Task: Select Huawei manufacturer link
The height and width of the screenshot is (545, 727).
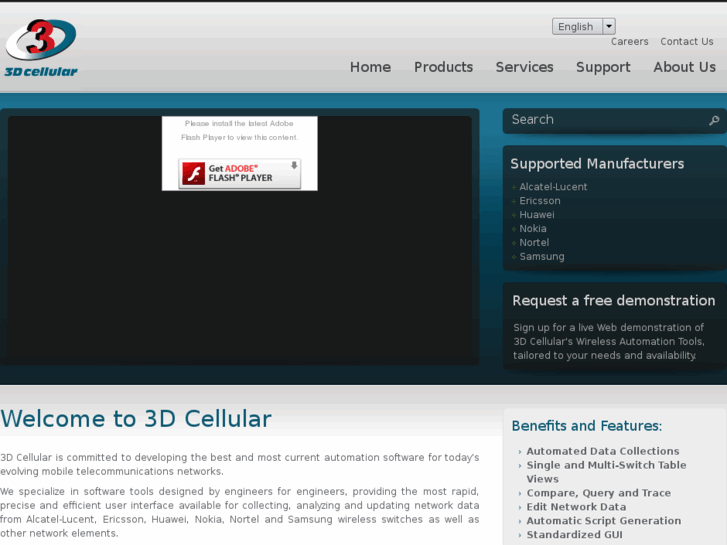Action: click(x=536, y=215)
